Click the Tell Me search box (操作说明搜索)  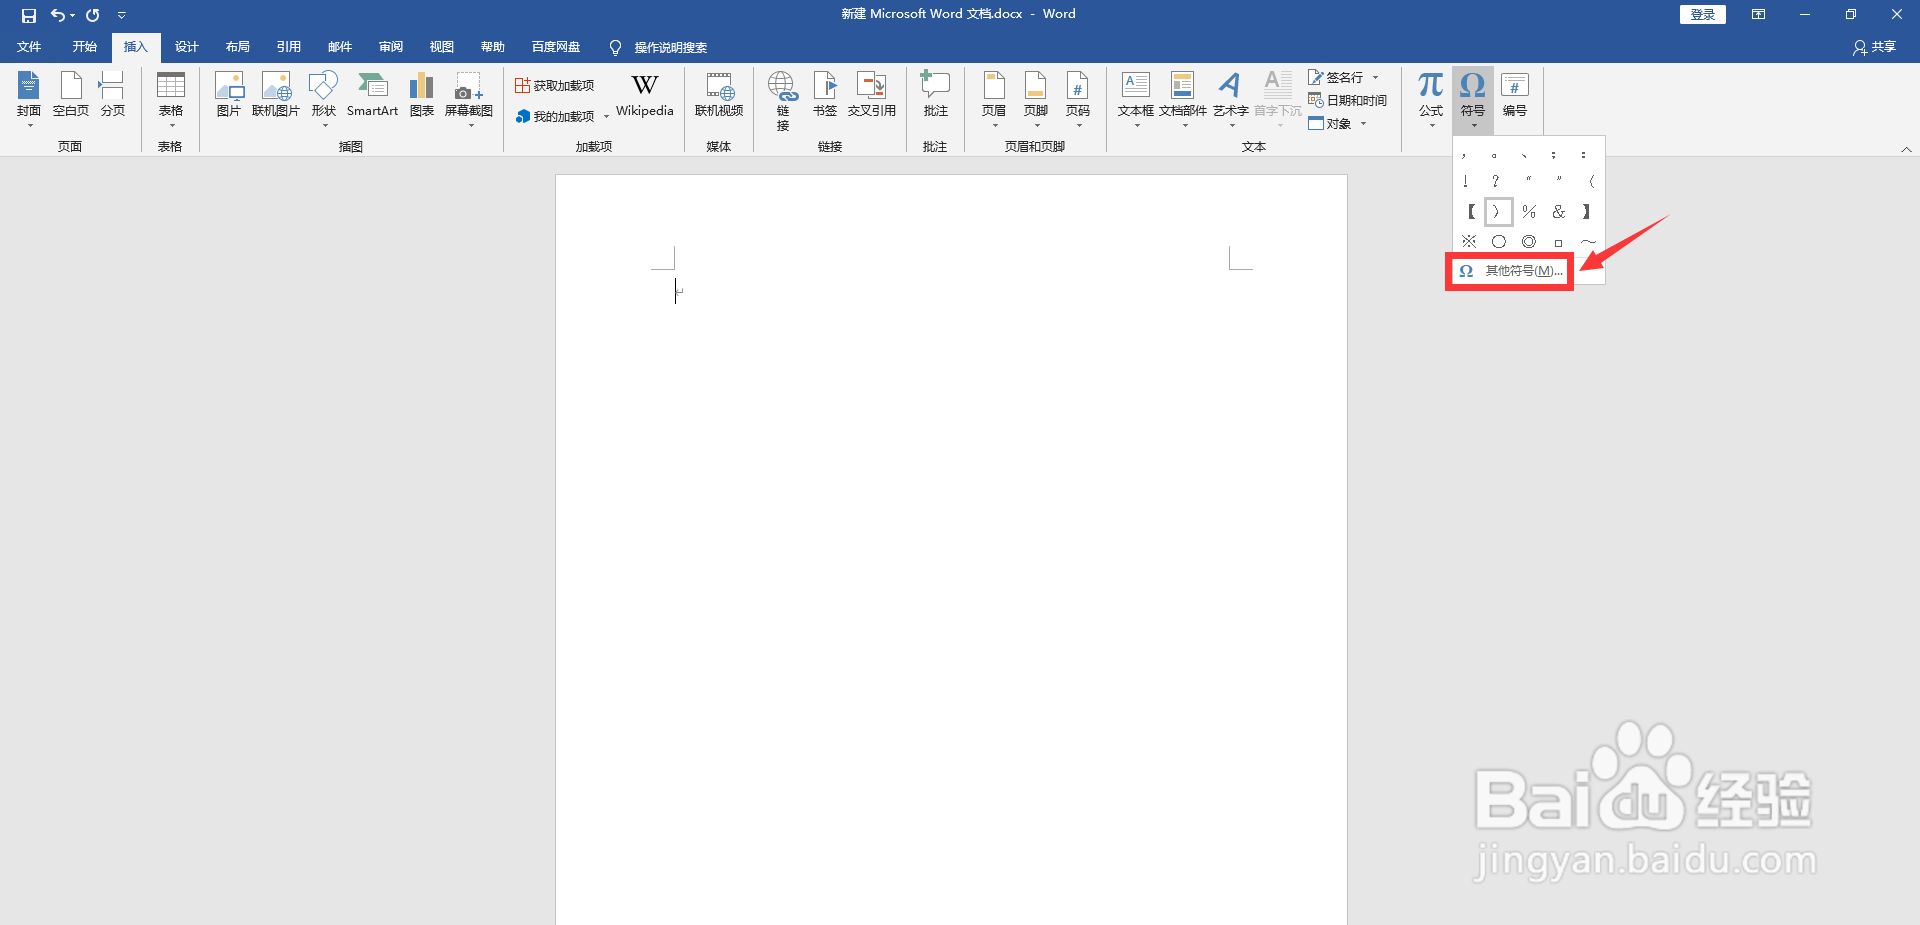tap(659, 47)
